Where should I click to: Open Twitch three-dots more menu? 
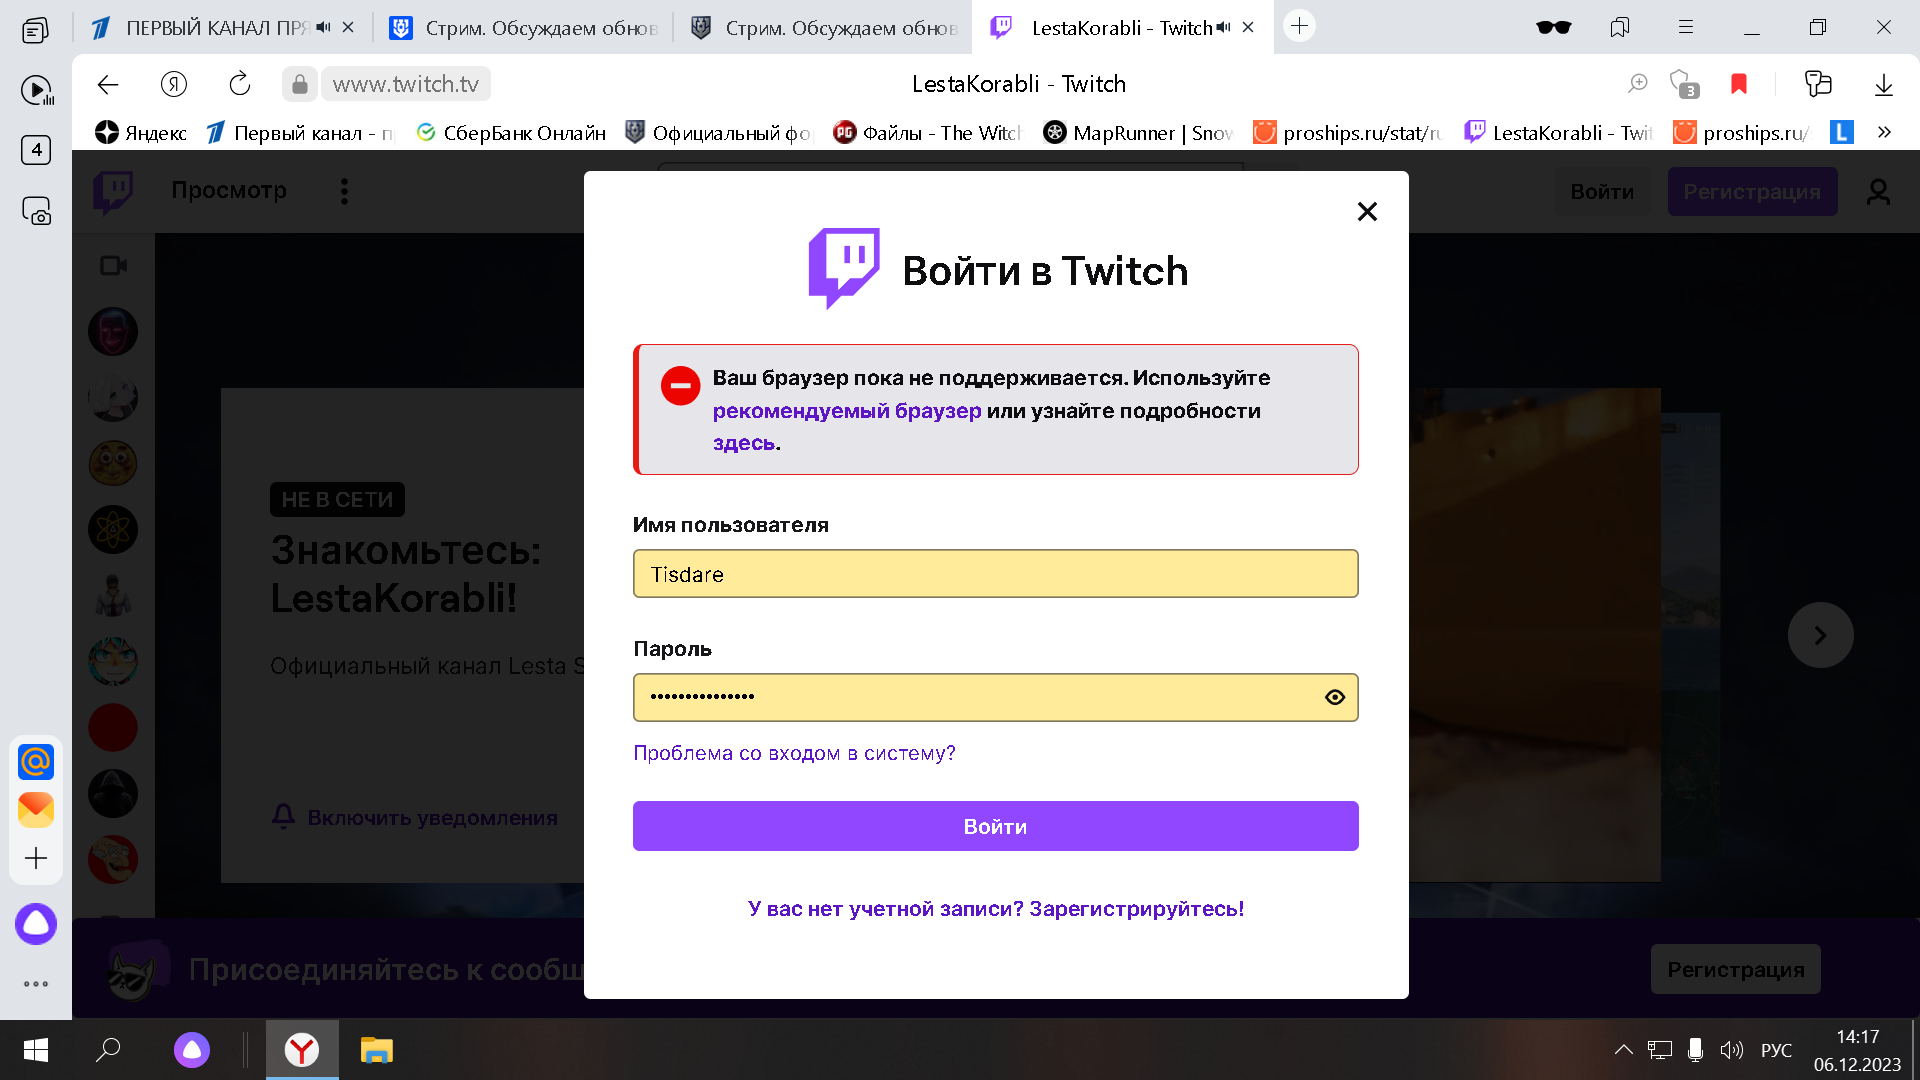tap(344, 191)
